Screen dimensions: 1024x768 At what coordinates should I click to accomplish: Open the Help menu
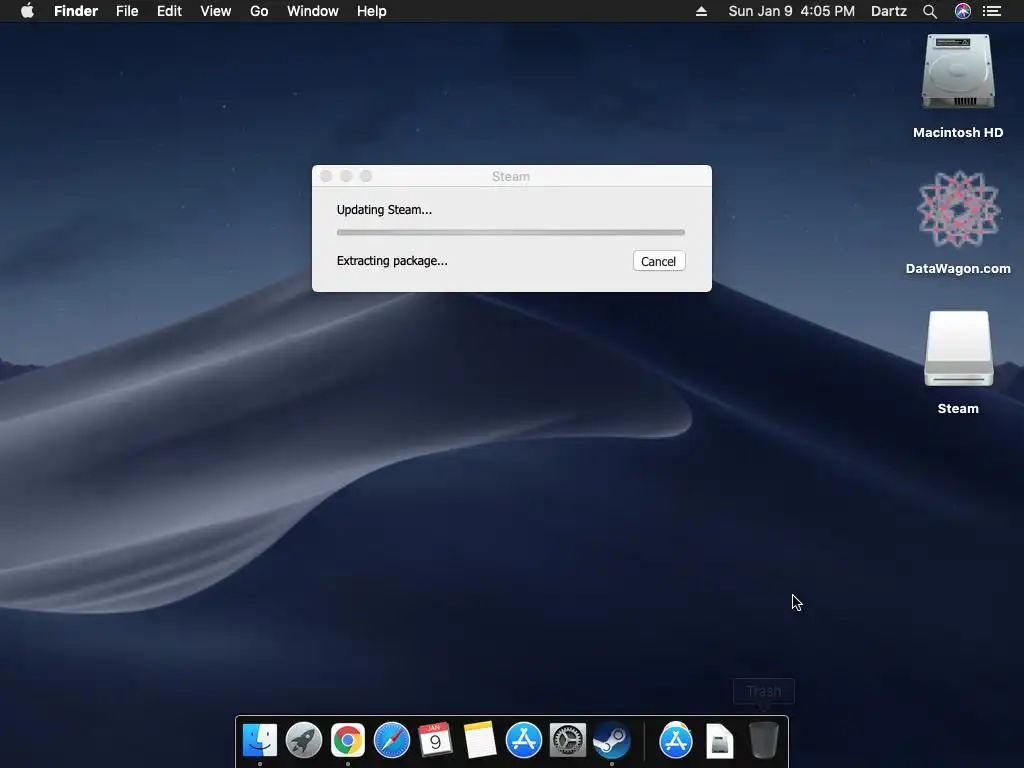pyautogui.click(x=372, y=11)
